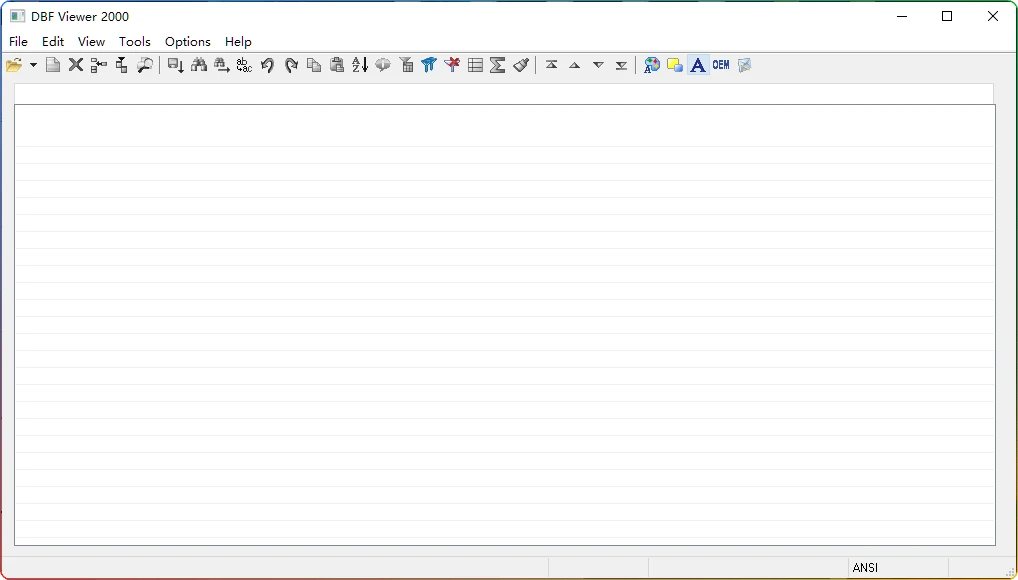The height and width of the screenshot is (580, 1018).
Task: Click the blue funnel Filter icon
Action: (429, 65)
